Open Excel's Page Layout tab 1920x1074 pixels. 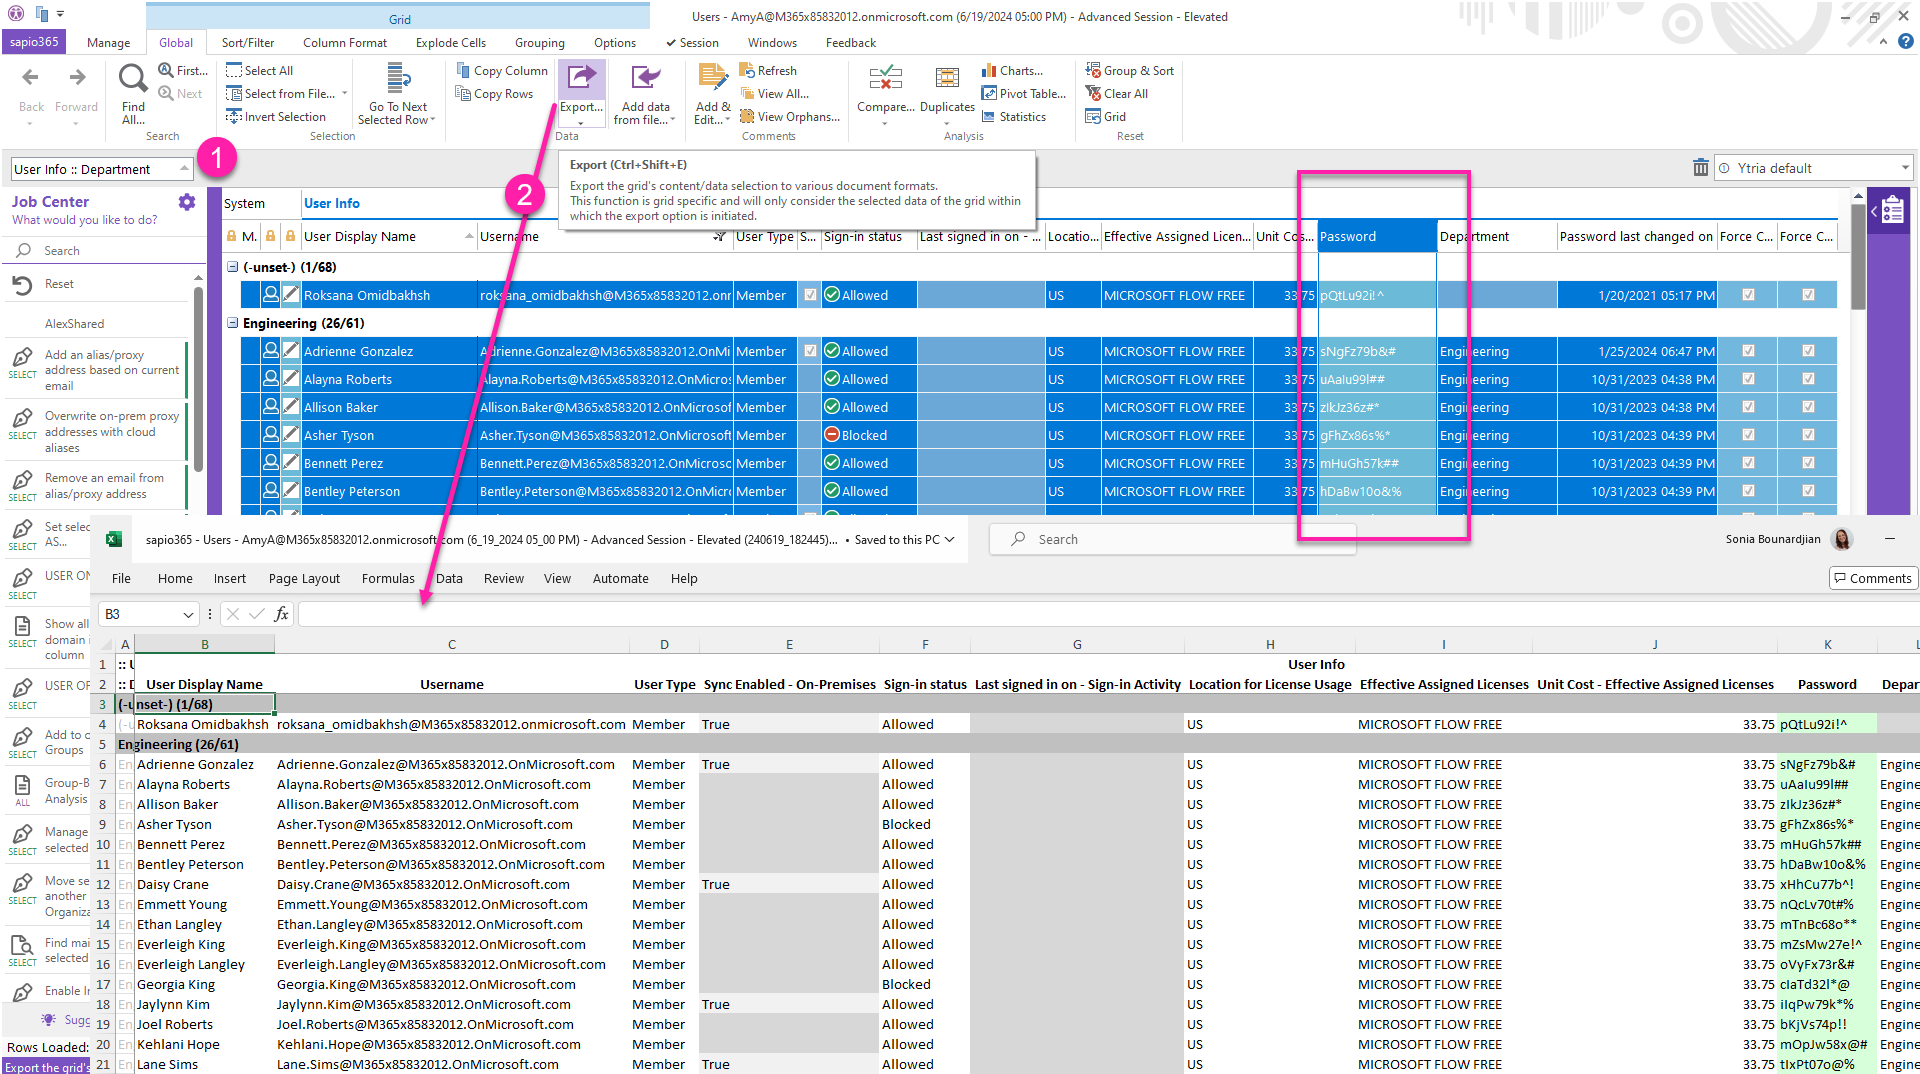click(304, 578)
